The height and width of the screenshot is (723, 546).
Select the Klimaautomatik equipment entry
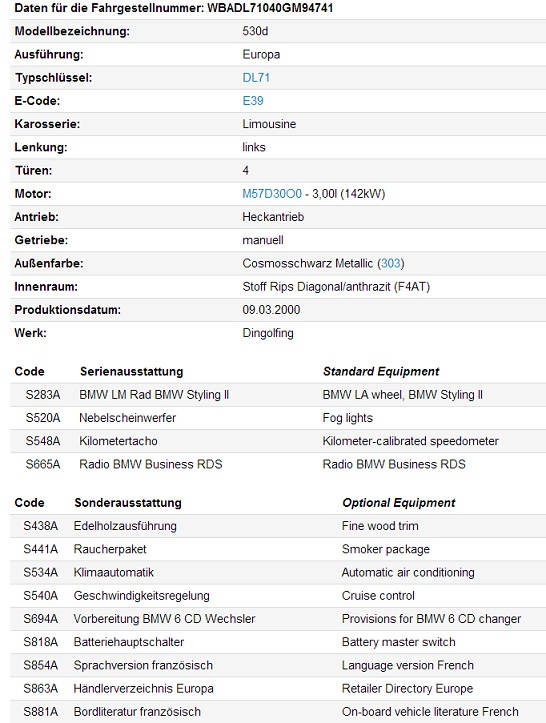pyautogui.click(x=113, y=573)
